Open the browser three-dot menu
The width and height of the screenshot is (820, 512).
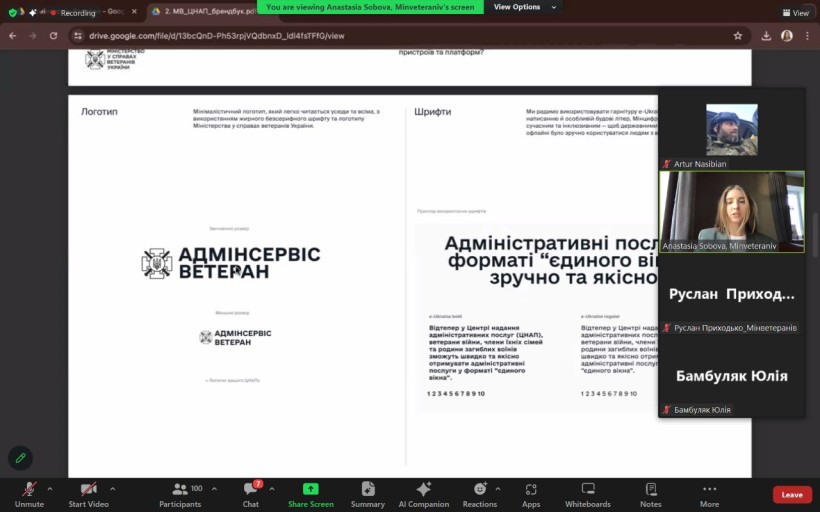tap(807, 36)
